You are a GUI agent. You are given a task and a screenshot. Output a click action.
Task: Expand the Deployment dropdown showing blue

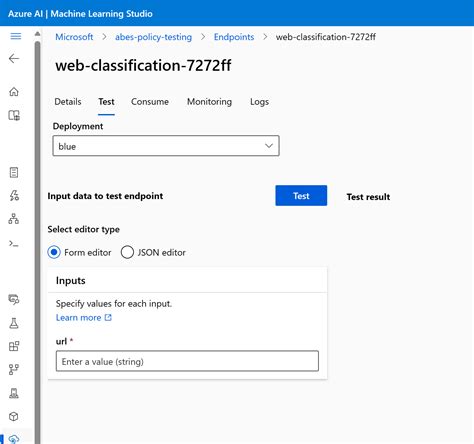166,146
